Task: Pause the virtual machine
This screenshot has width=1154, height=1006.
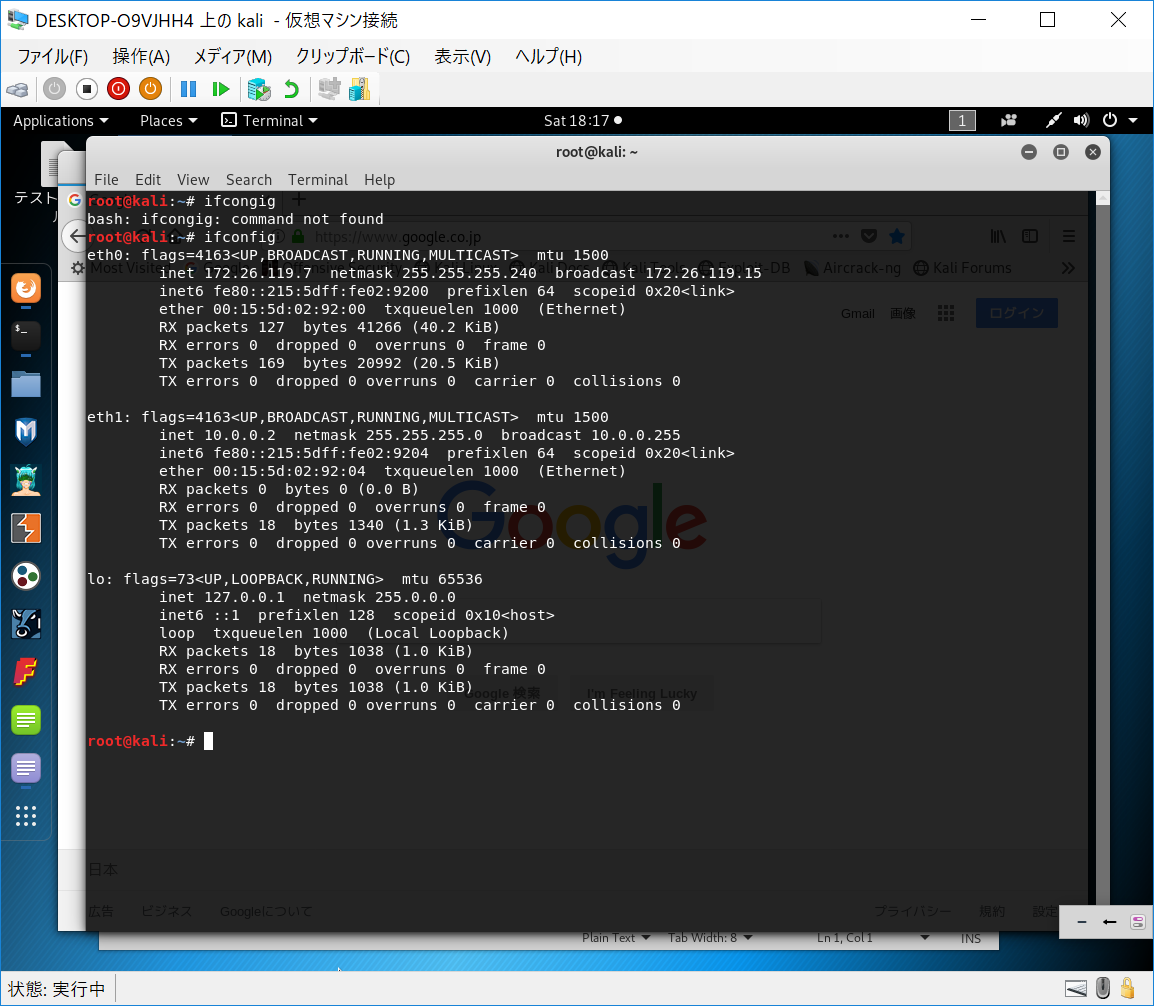Action: pos(188,89)
